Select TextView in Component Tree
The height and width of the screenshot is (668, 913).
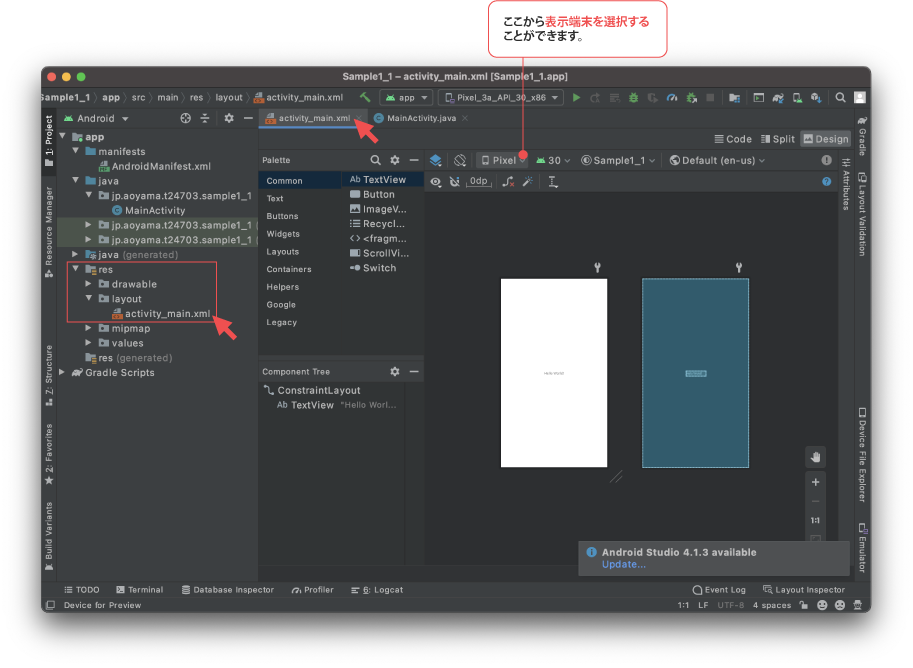click(336, 405)
